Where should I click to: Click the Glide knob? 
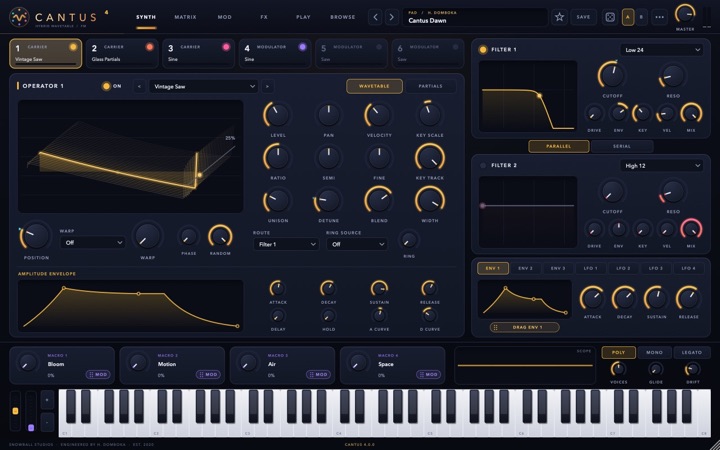(x=655, y=369)
